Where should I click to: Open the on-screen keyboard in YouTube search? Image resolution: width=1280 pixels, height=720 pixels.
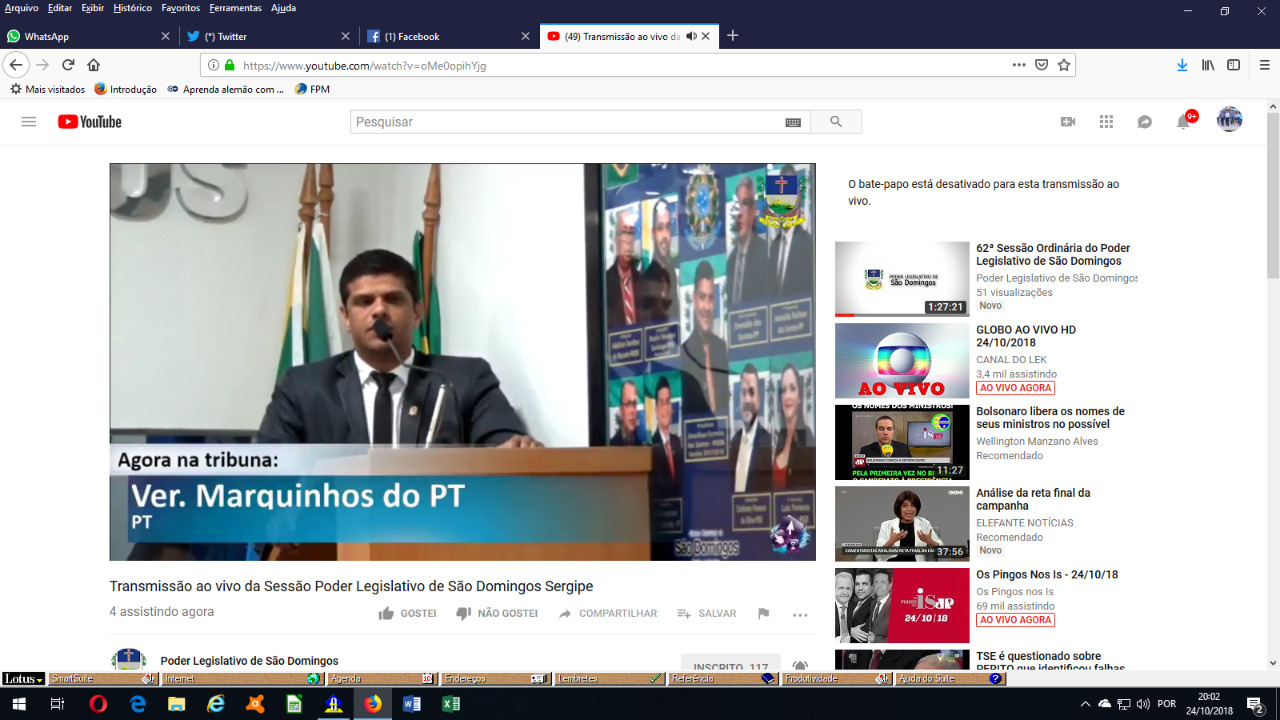coord(793,122)
